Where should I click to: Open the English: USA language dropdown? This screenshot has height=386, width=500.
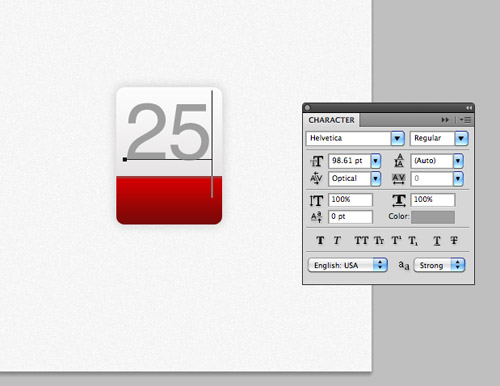click(x=347, y=265)
